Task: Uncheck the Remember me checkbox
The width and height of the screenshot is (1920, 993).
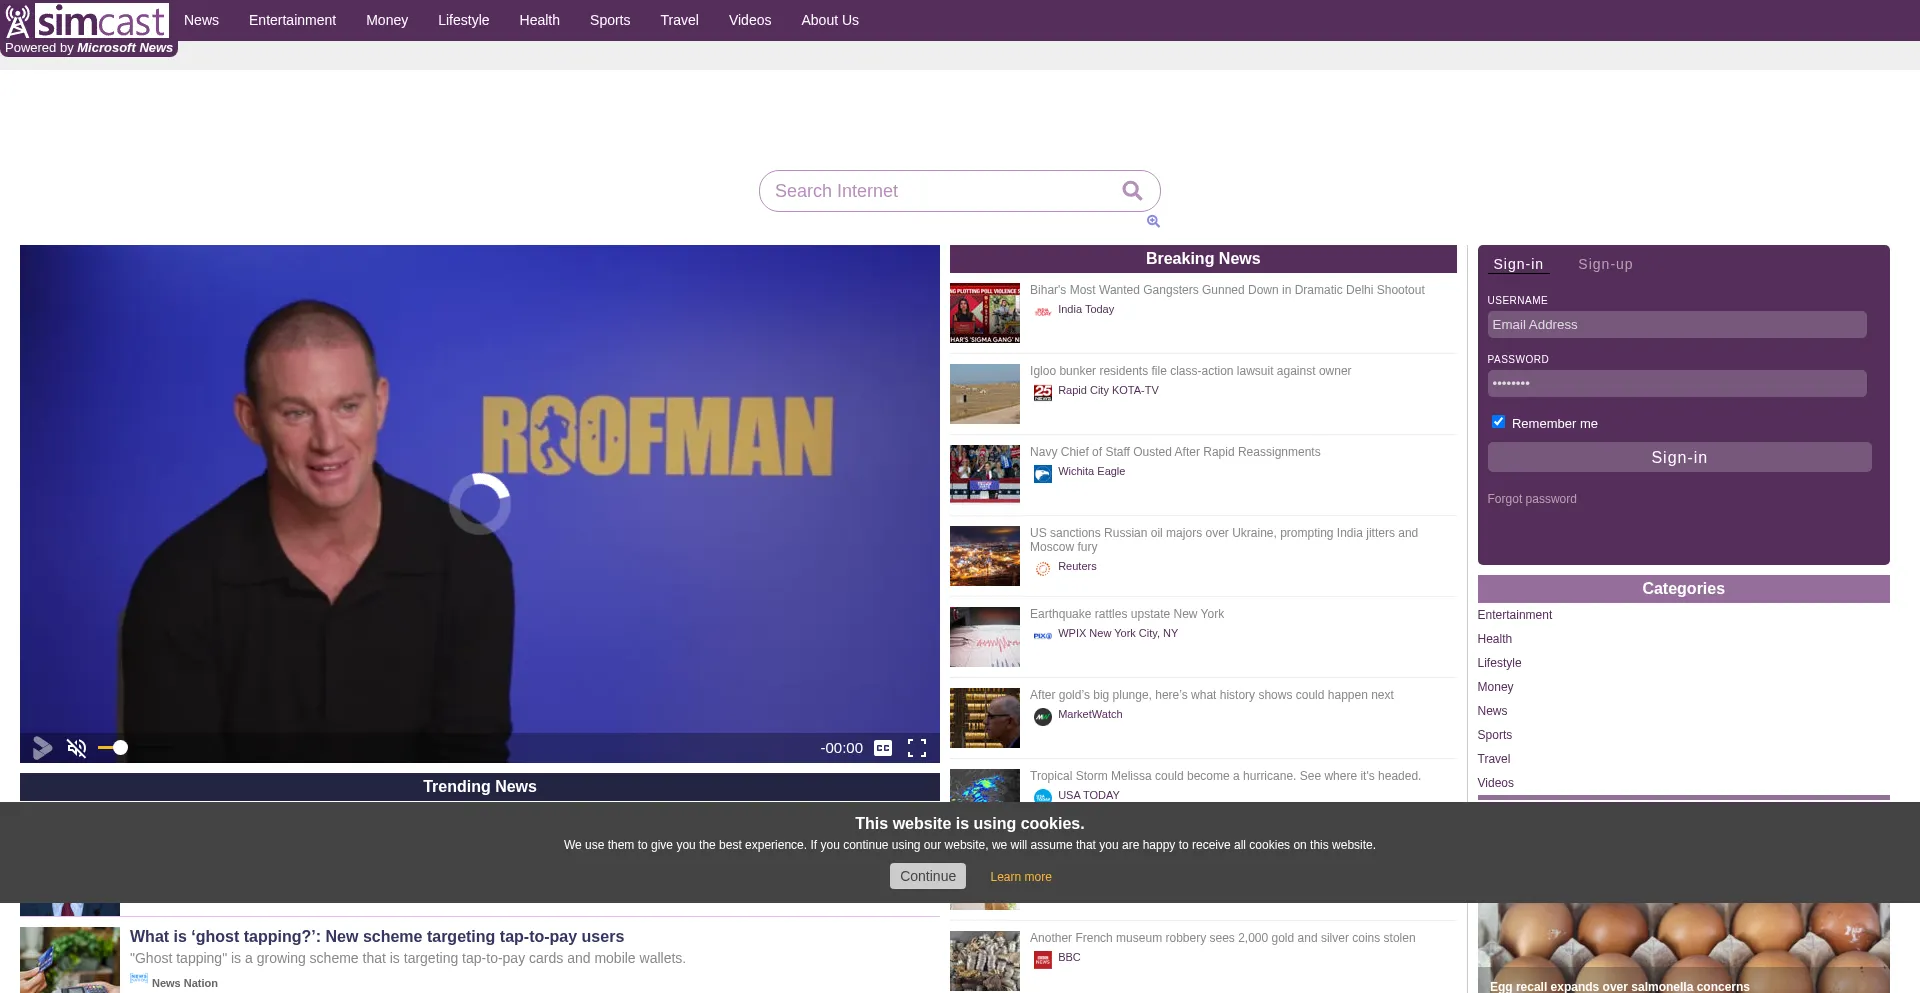Action: pos(1498,422)
